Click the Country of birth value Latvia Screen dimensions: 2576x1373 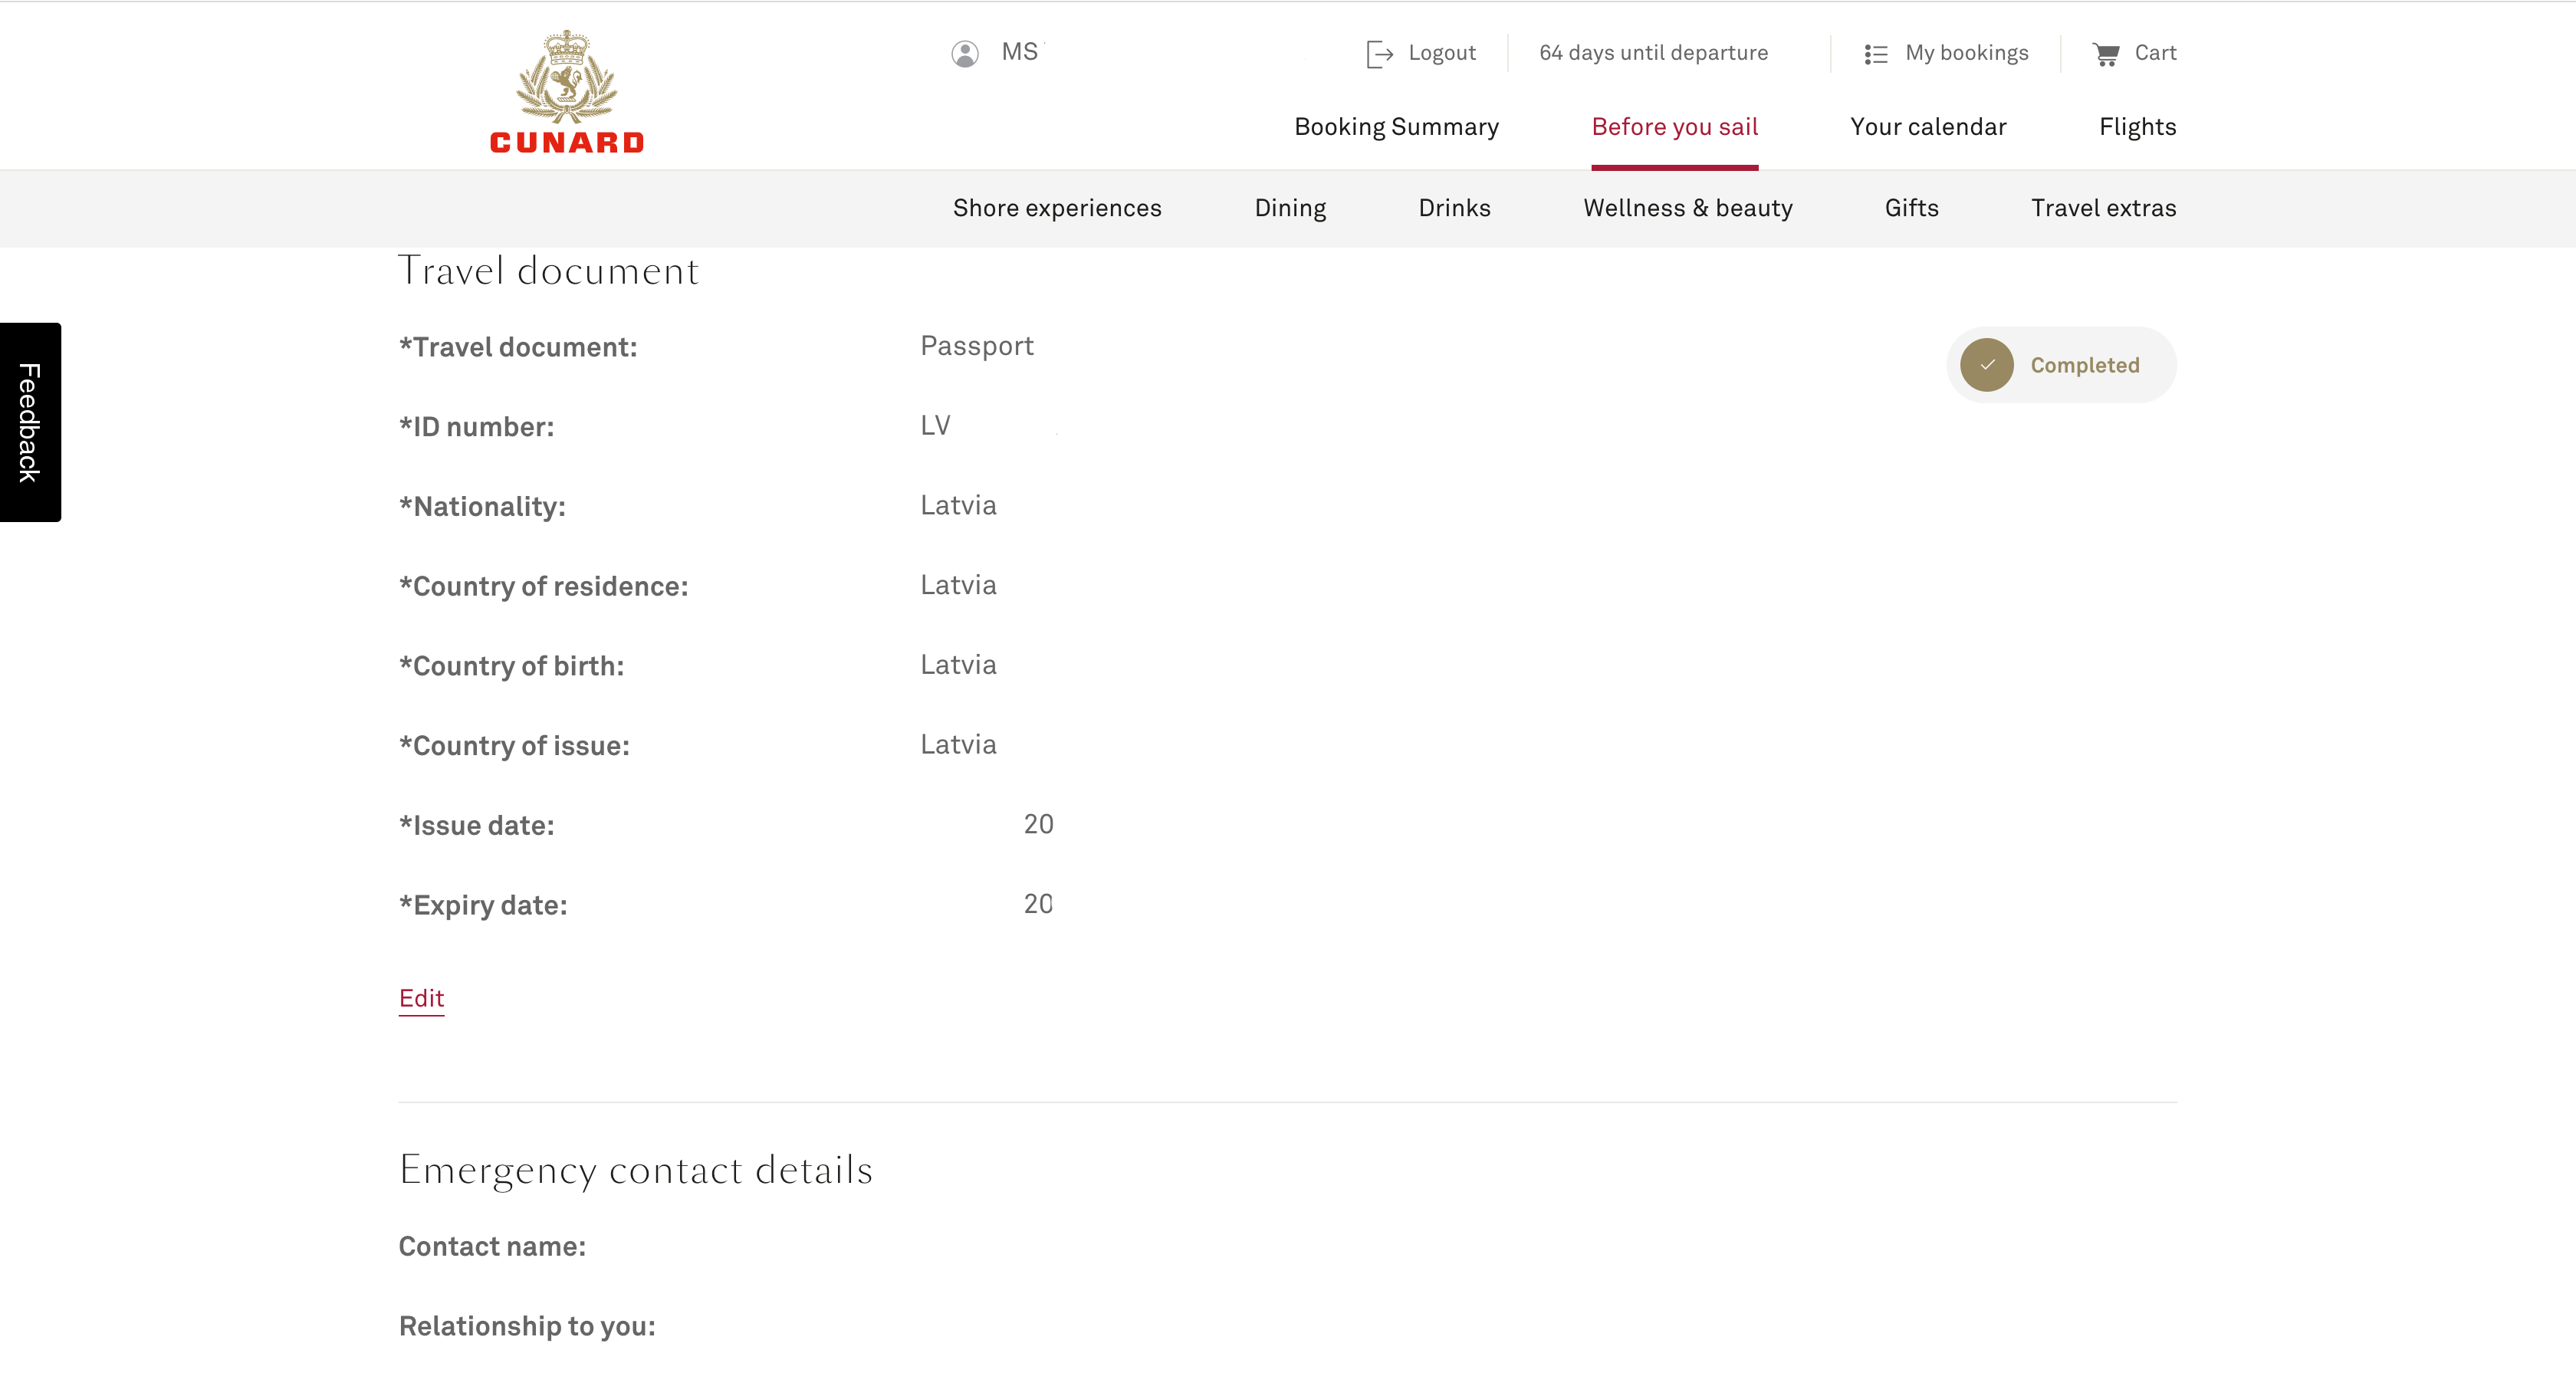point(958,665)
